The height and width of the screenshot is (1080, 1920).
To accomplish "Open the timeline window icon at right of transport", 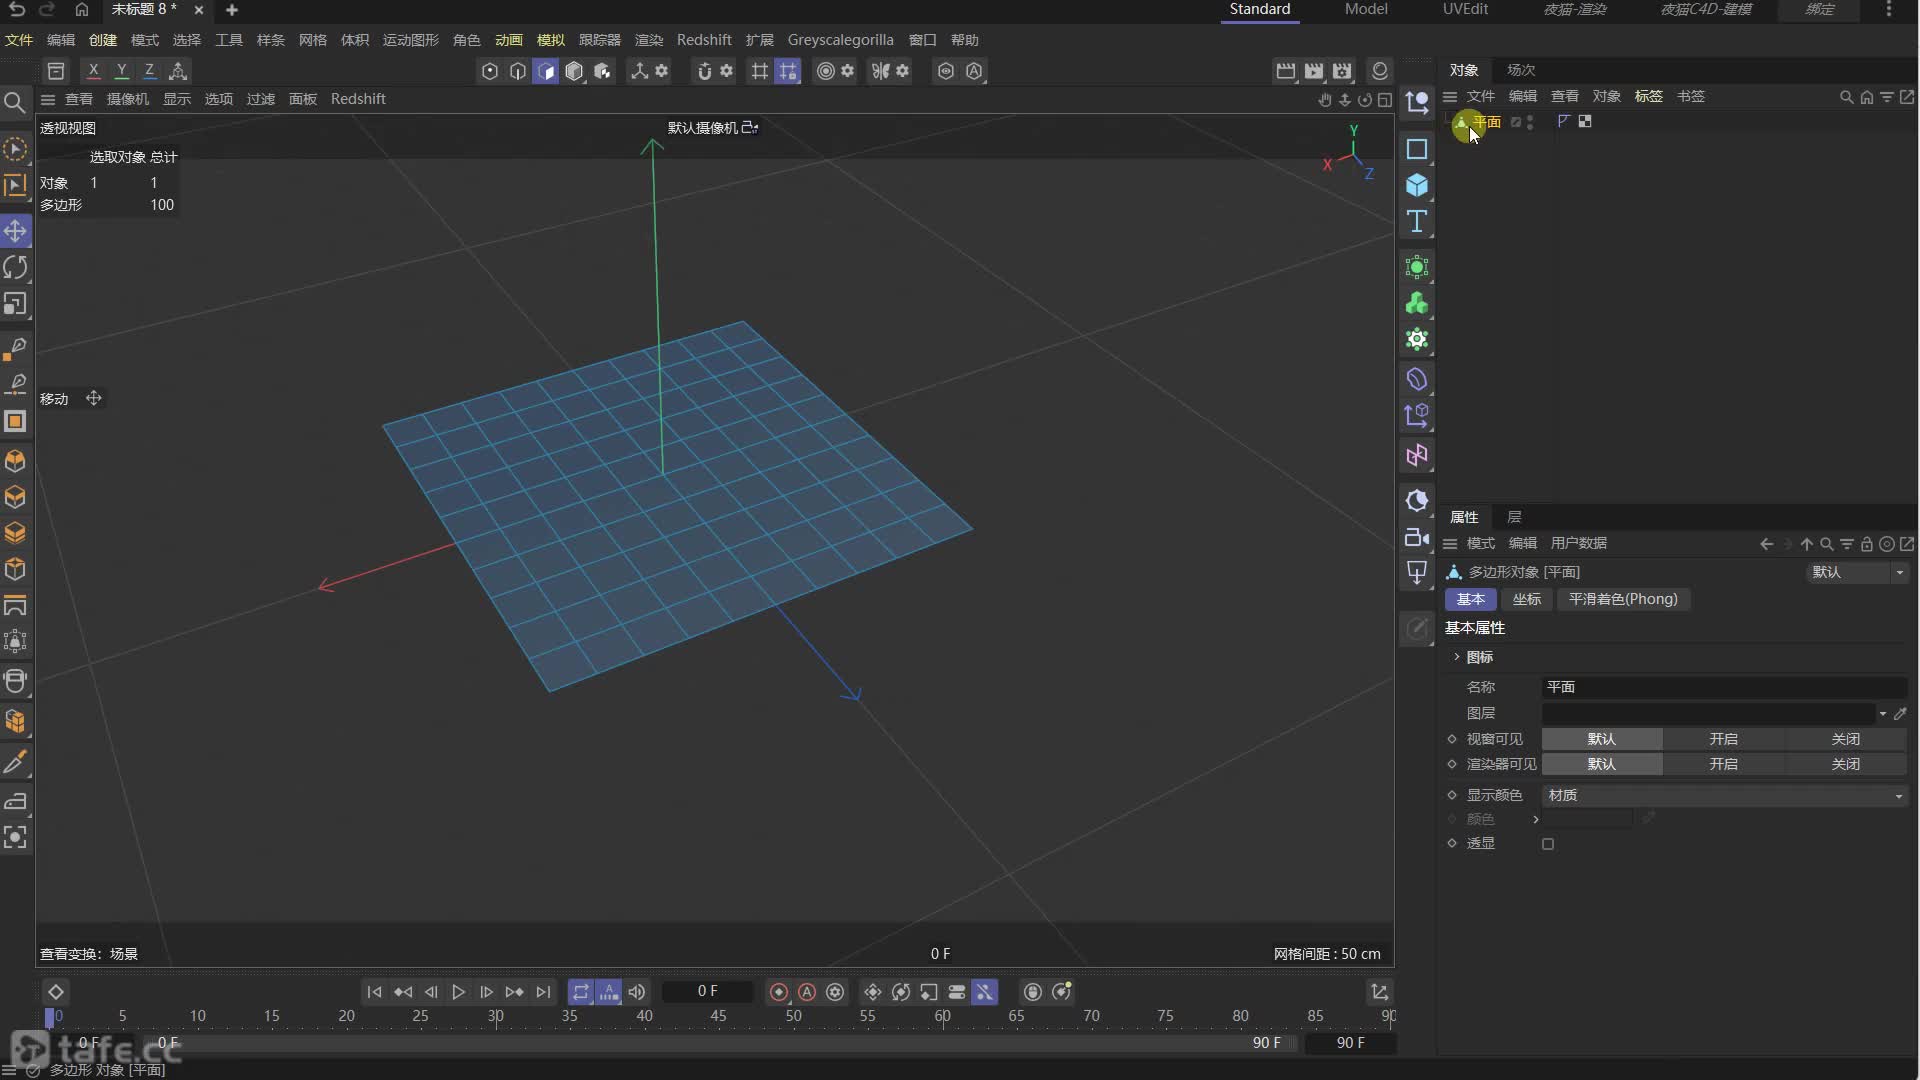I will (x=1380, y=992).
